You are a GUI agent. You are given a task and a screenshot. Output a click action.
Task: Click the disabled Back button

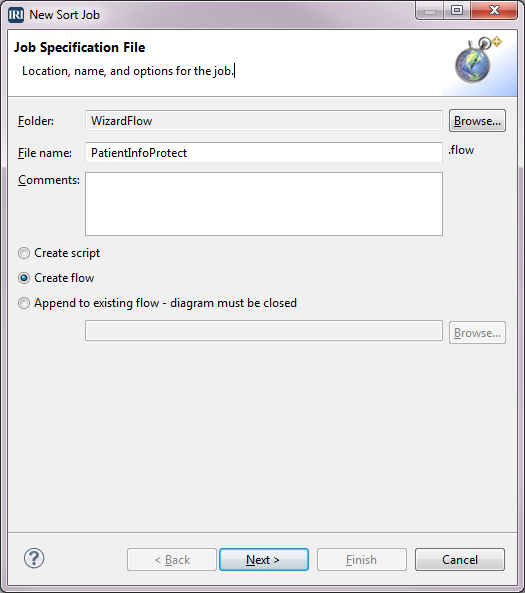172,559
